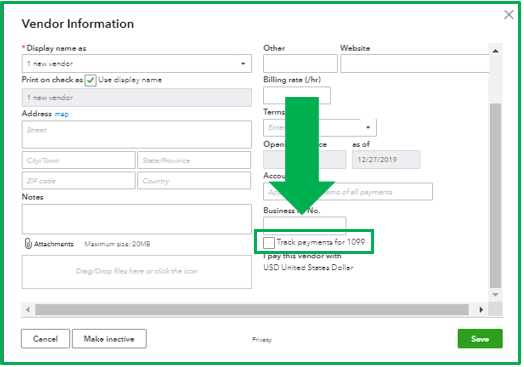Expand the Terms dropdown arrow
524x367 pixels.
pos(368,127)
